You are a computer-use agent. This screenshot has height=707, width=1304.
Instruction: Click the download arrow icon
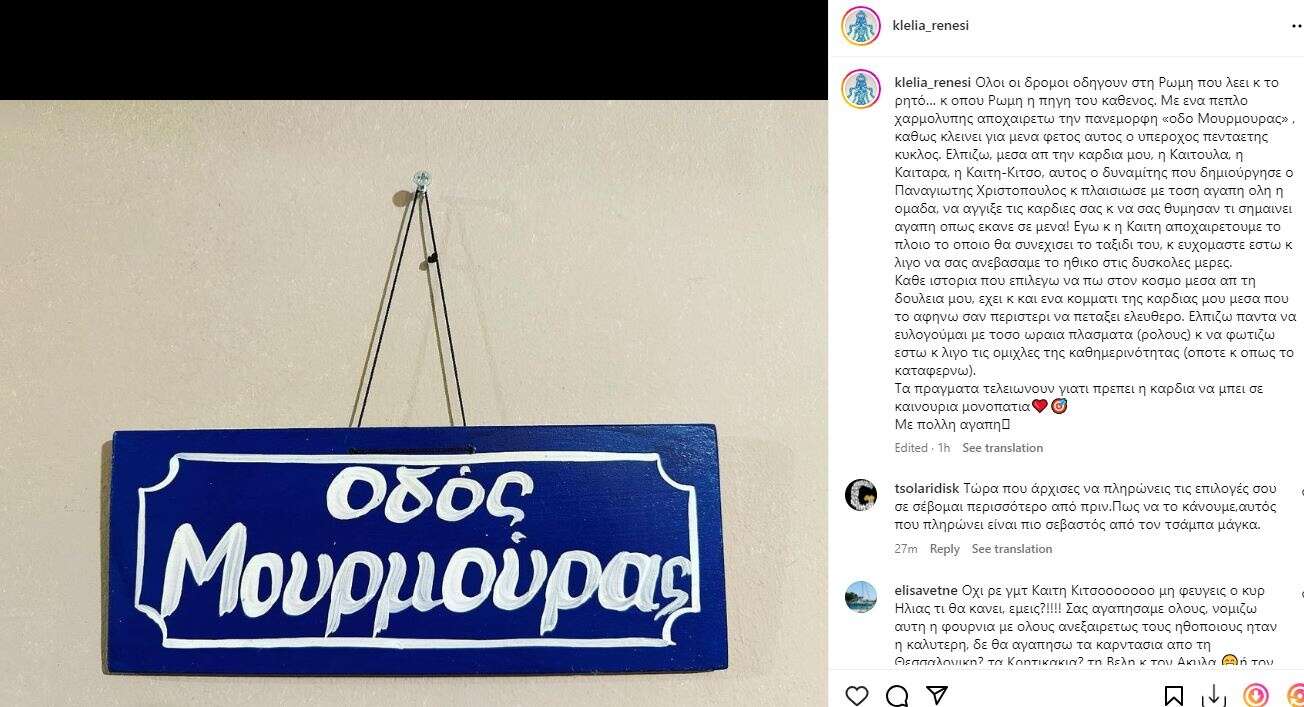[x=1214, y=694]
